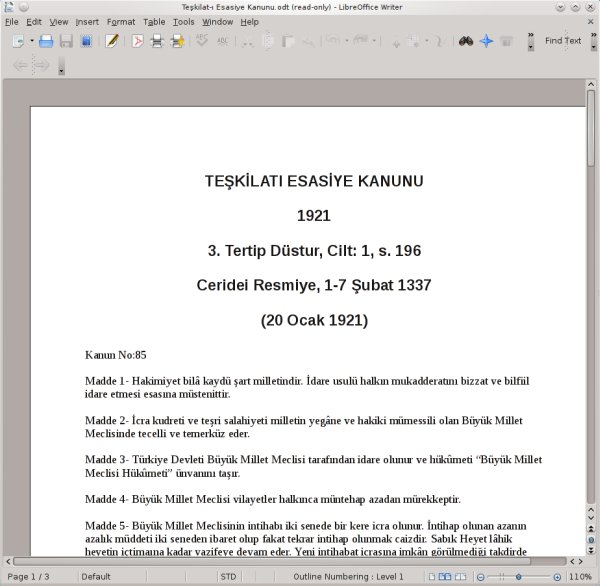Open the View menu
This screenshot has height=586, width=600.
[59, 22]
